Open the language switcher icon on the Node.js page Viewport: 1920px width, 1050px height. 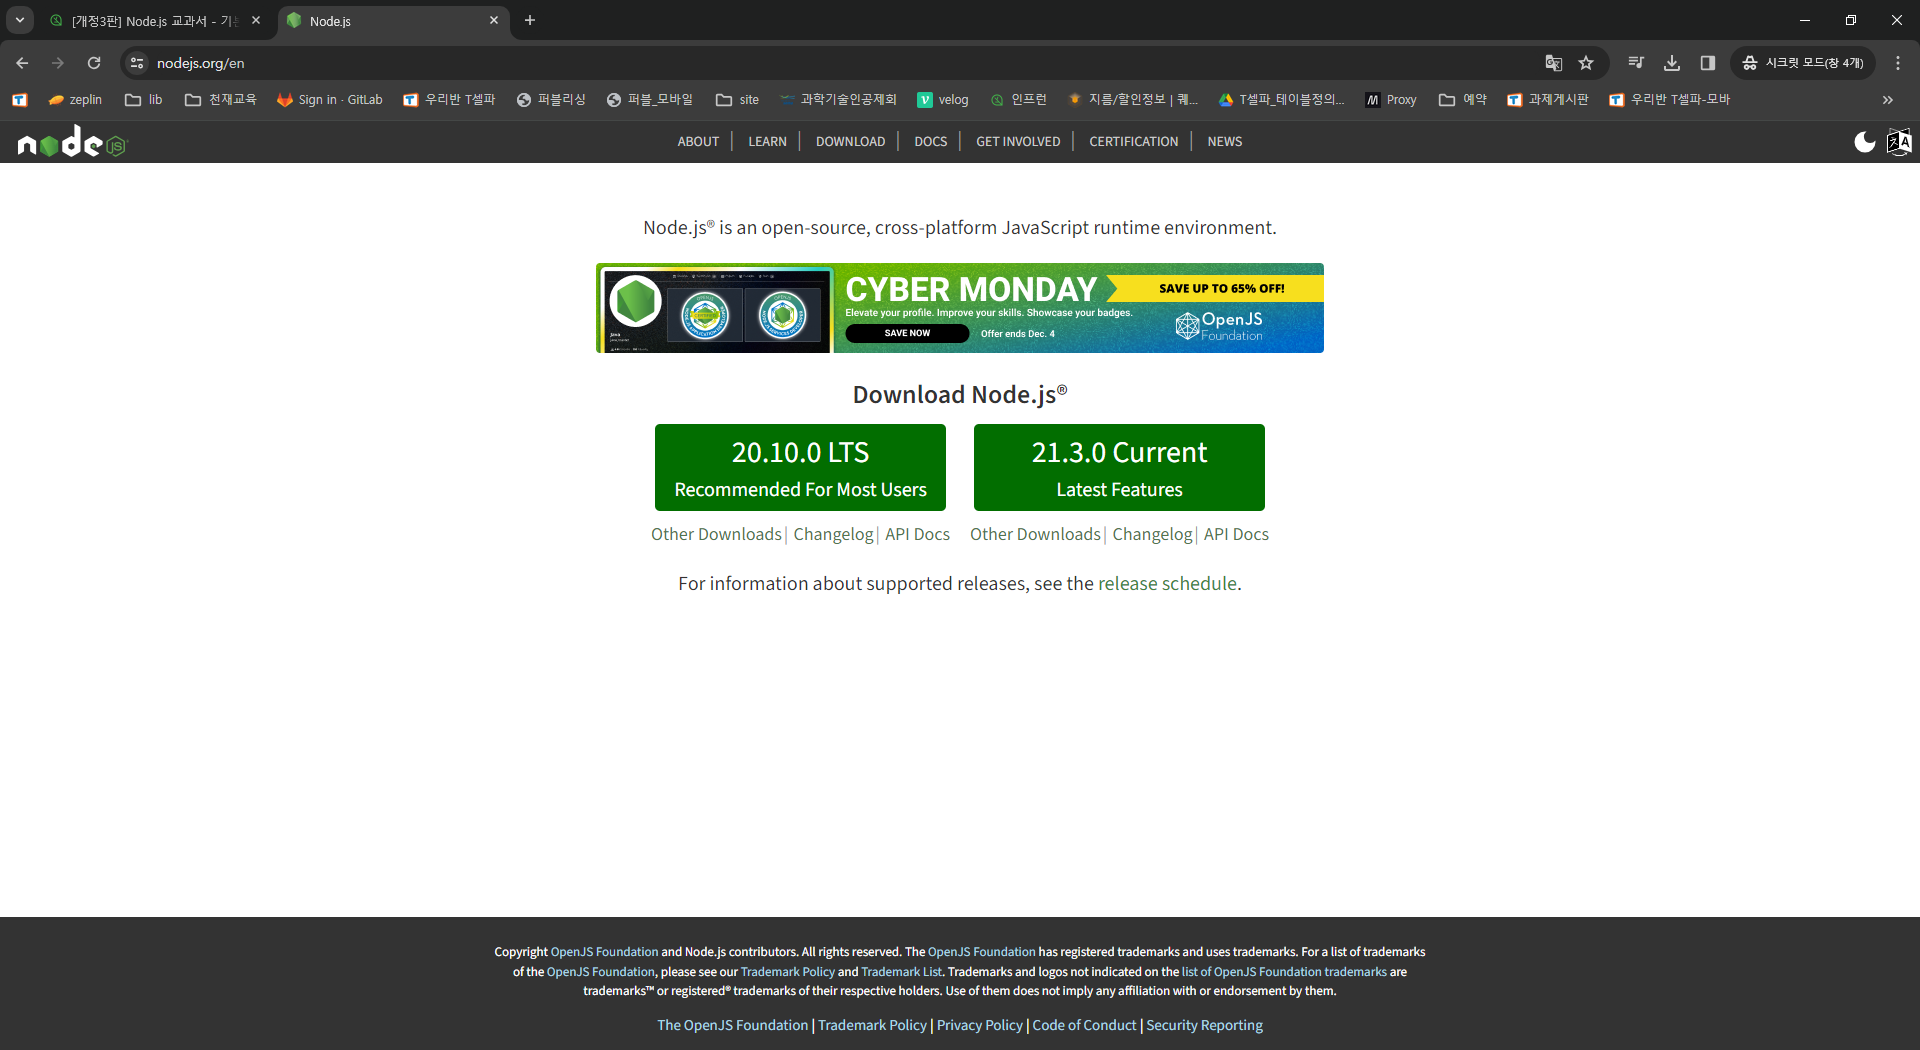[1899, 142]
